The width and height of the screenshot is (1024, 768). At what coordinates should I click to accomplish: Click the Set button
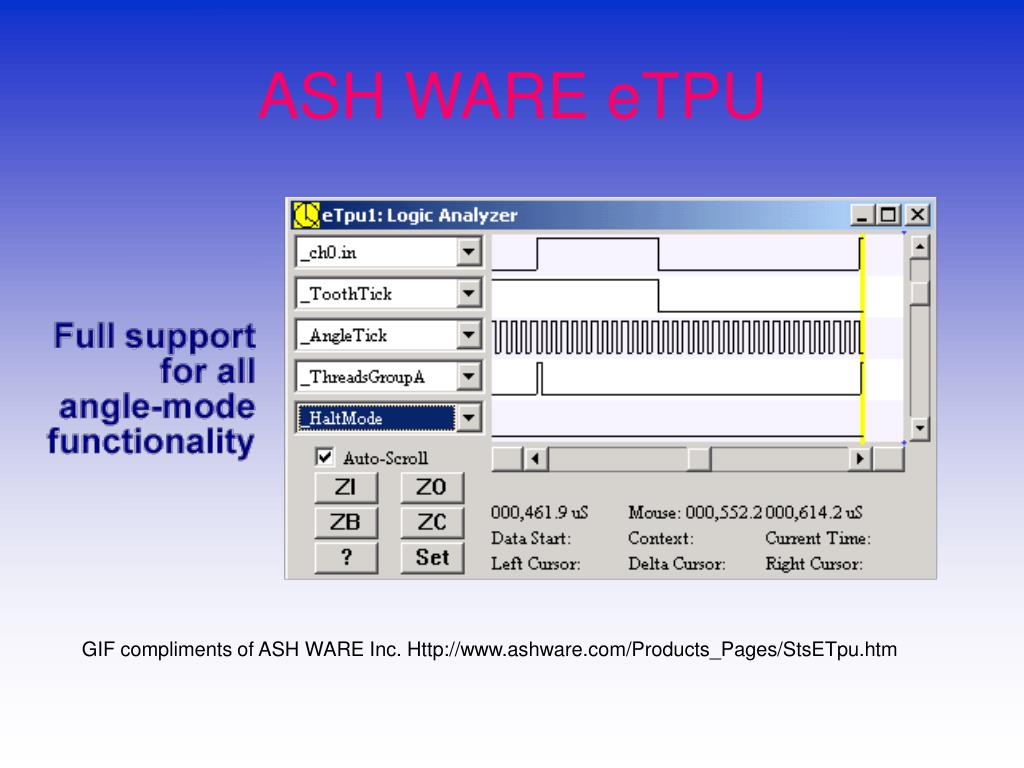(432, 558)
